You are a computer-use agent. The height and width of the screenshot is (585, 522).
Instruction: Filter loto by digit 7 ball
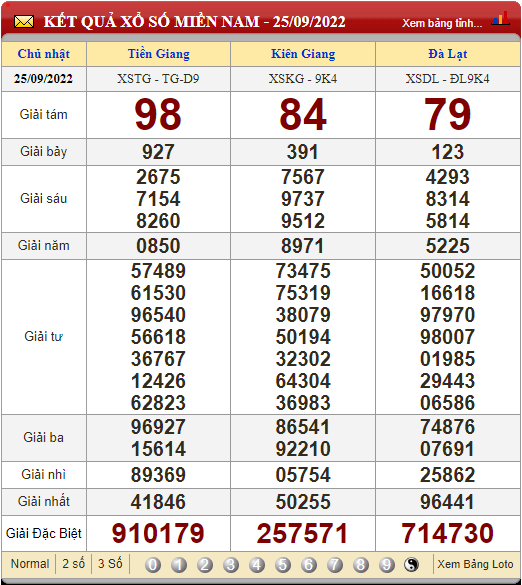tap(335, 565)
